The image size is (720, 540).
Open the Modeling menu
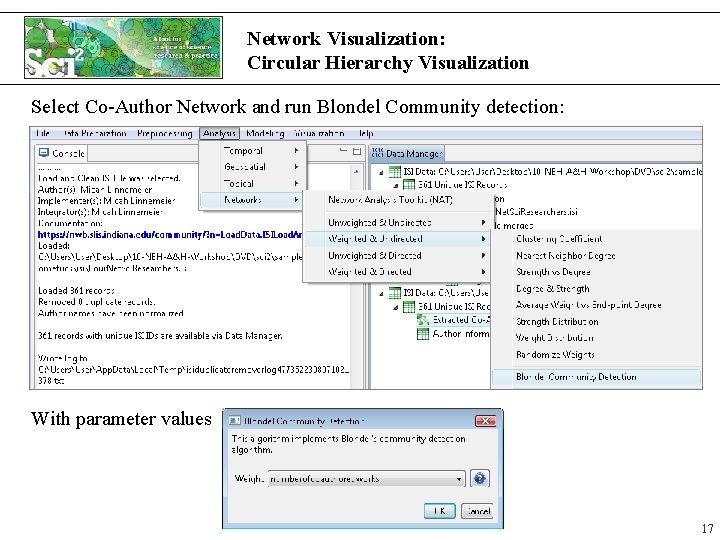click(265, 134)
